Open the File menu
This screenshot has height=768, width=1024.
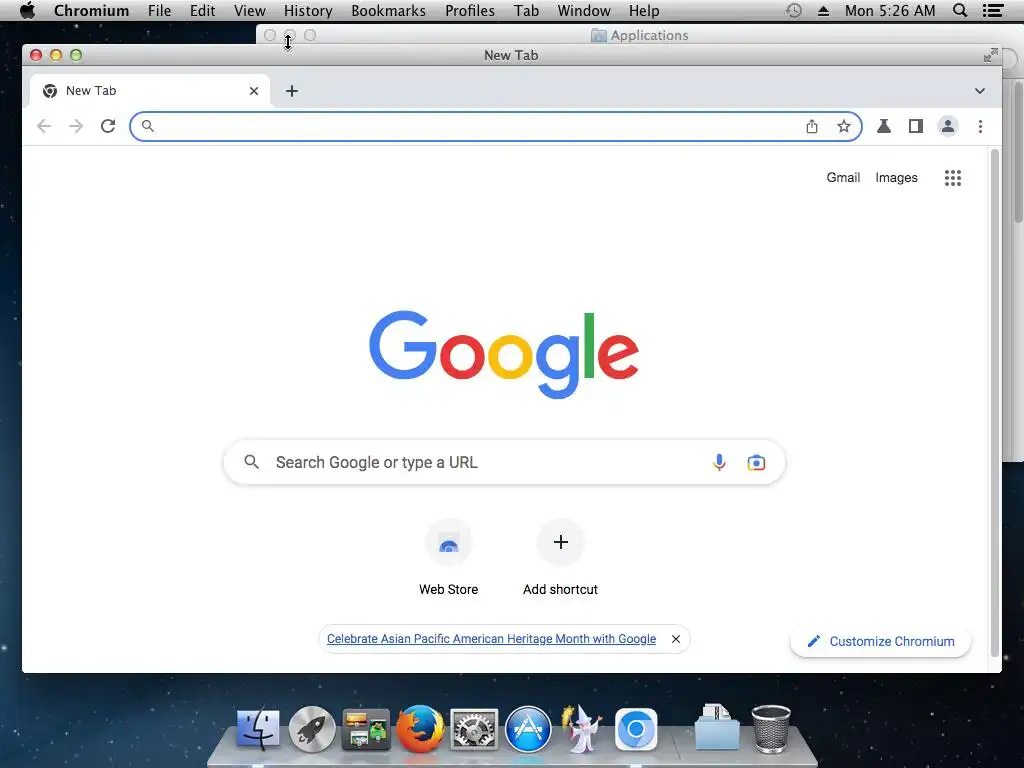(x=159, y=10)
